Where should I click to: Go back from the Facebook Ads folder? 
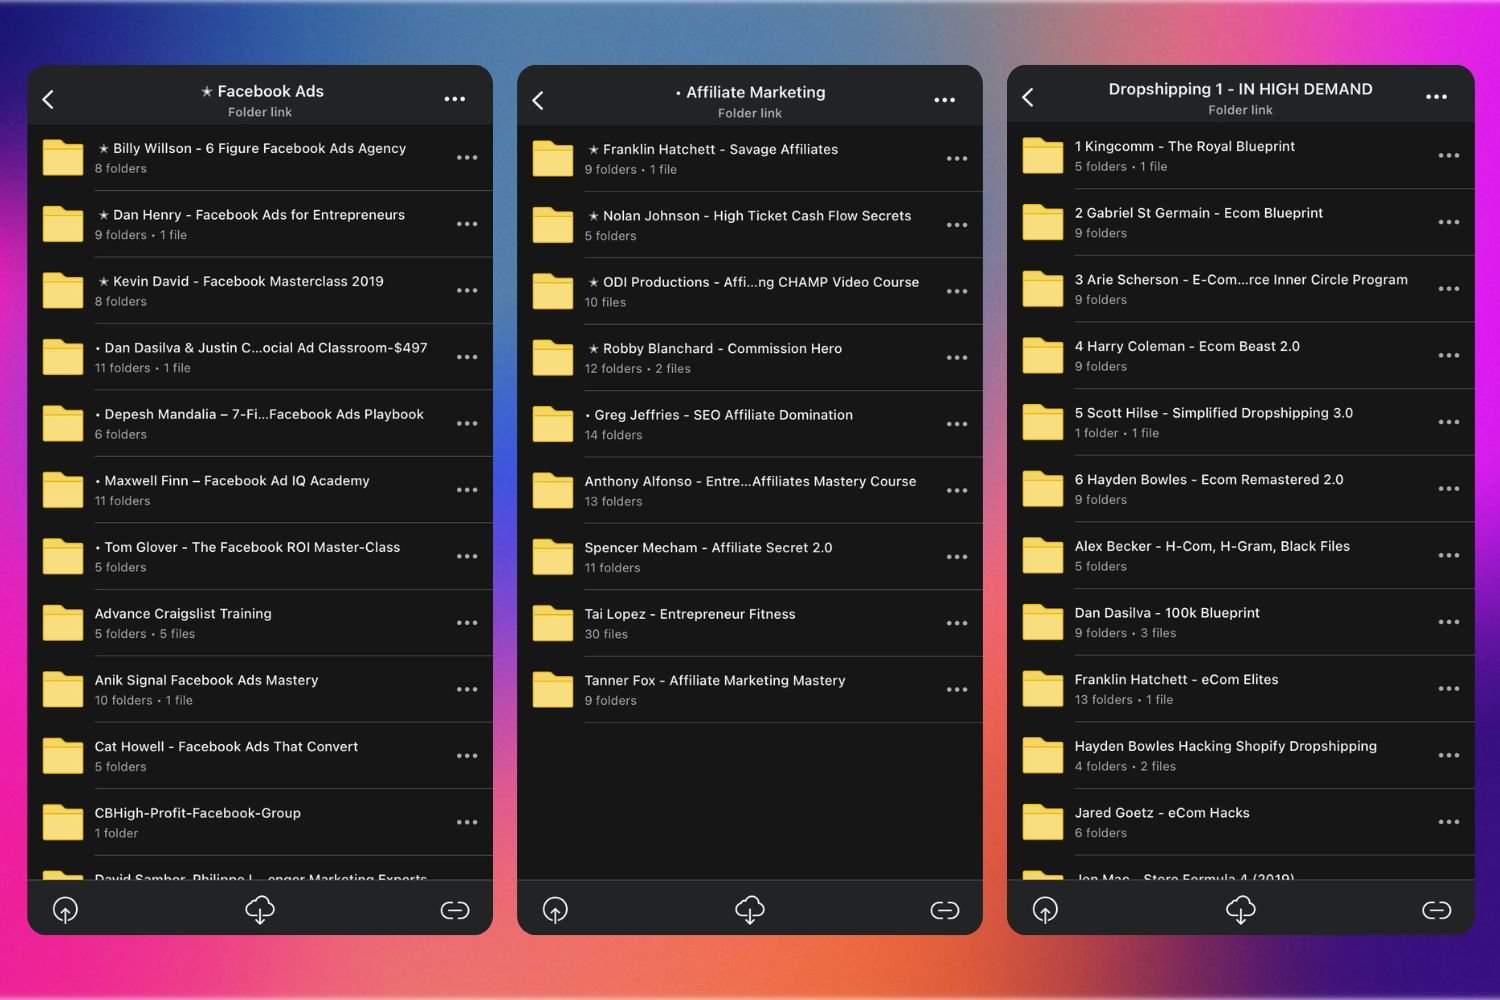[x=48, y=99]
